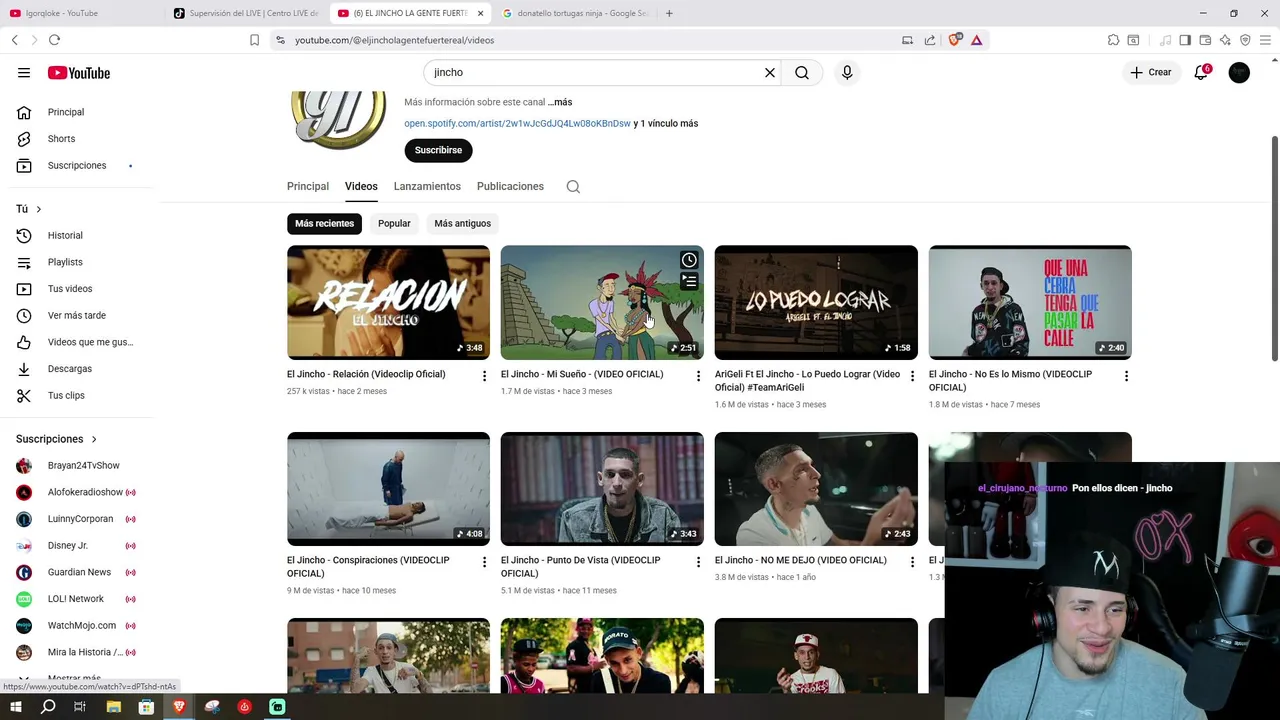
Task: Open the notifications bell
Action: click(1202, 73)
